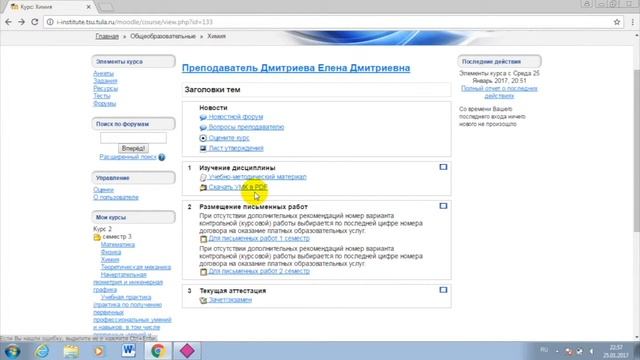Open File Explorer from the taskbar
Viewport: 640px width, 360px height.
(71, 351)
